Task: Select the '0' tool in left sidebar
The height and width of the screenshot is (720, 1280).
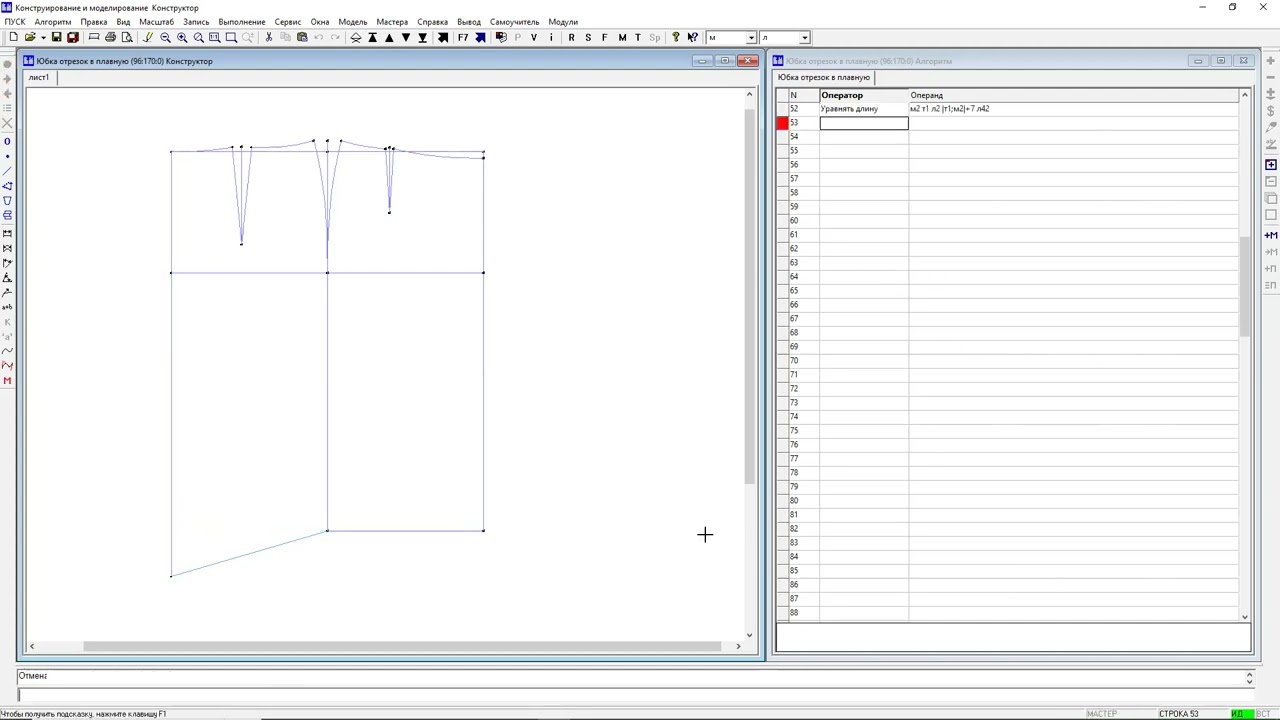Action: 7,141
